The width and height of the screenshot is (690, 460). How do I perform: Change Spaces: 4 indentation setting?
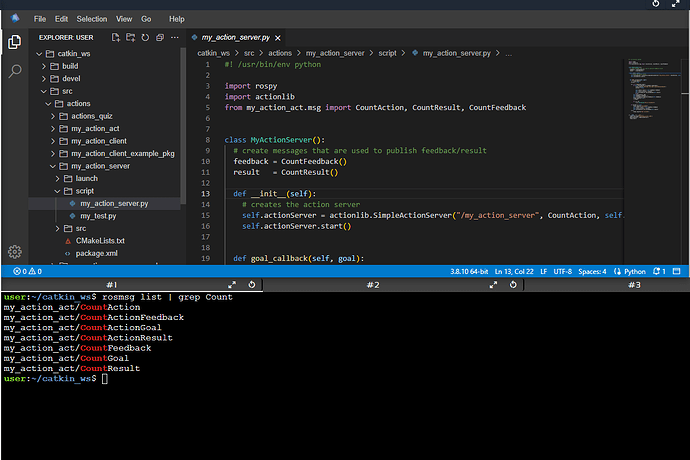592,271
